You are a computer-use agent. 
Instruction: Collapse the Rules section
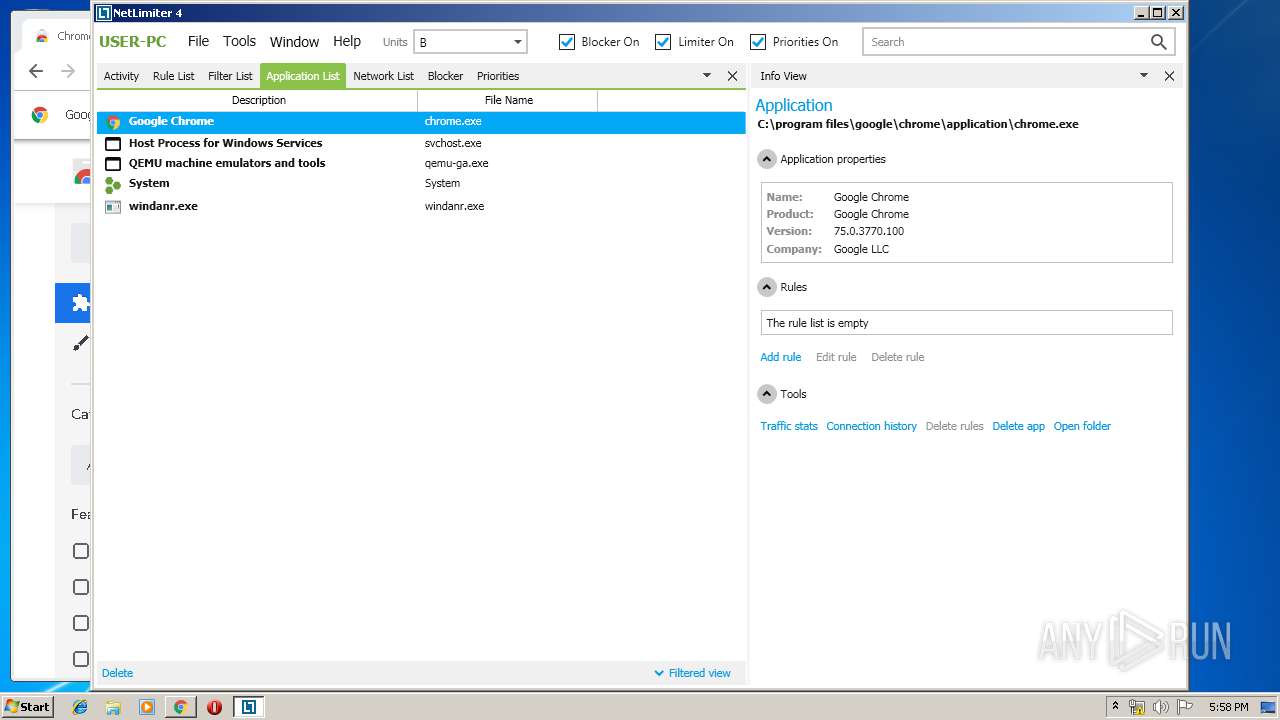pos(767,287)
